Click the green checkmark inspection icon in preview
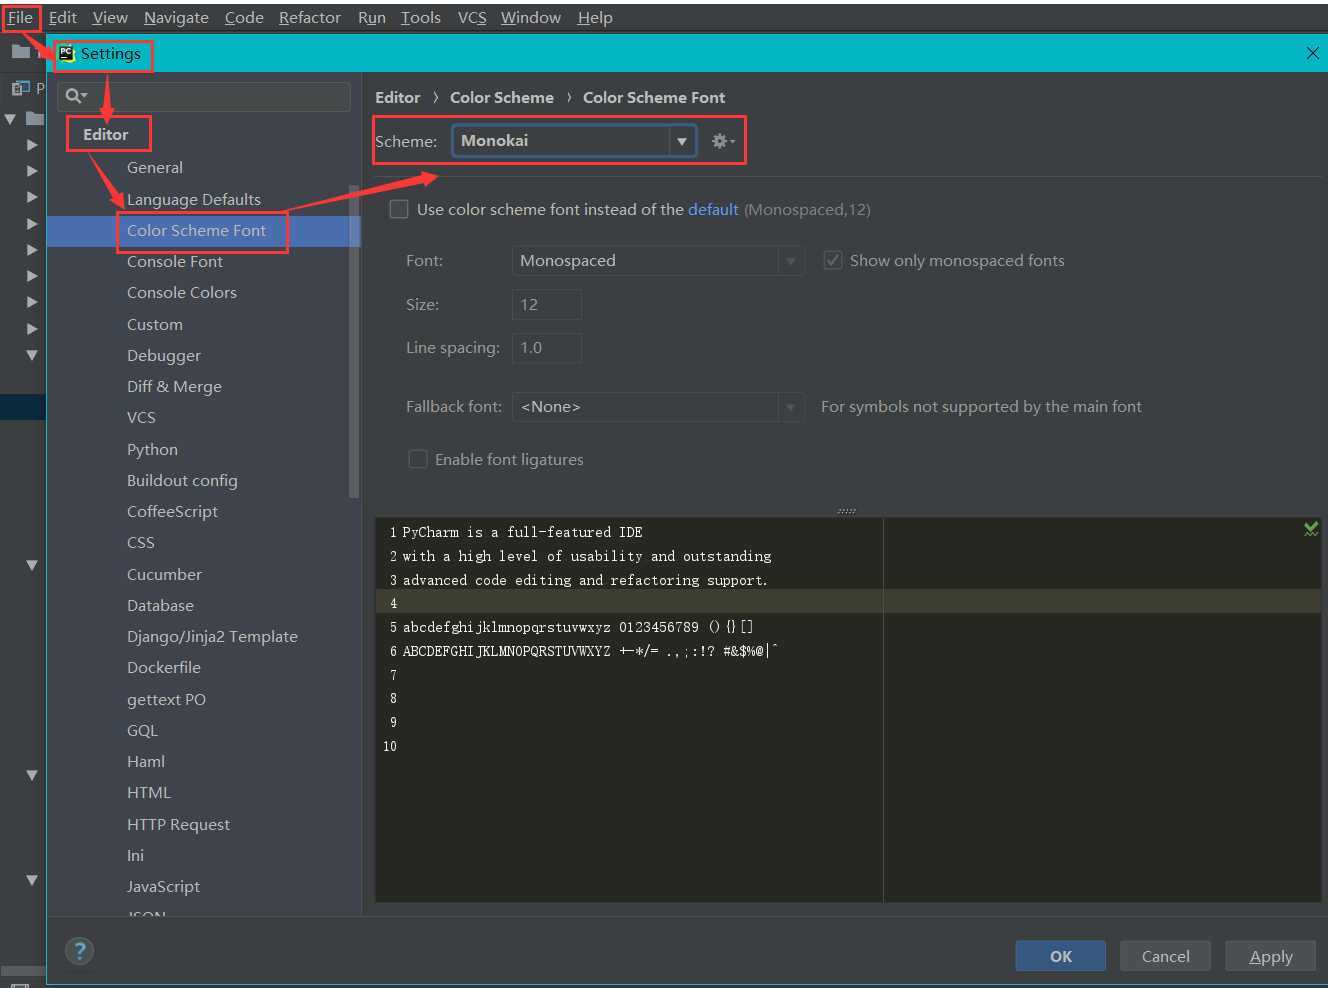Image resolution: width=1328 pixels, height=988 pixels. [1310, 529]
